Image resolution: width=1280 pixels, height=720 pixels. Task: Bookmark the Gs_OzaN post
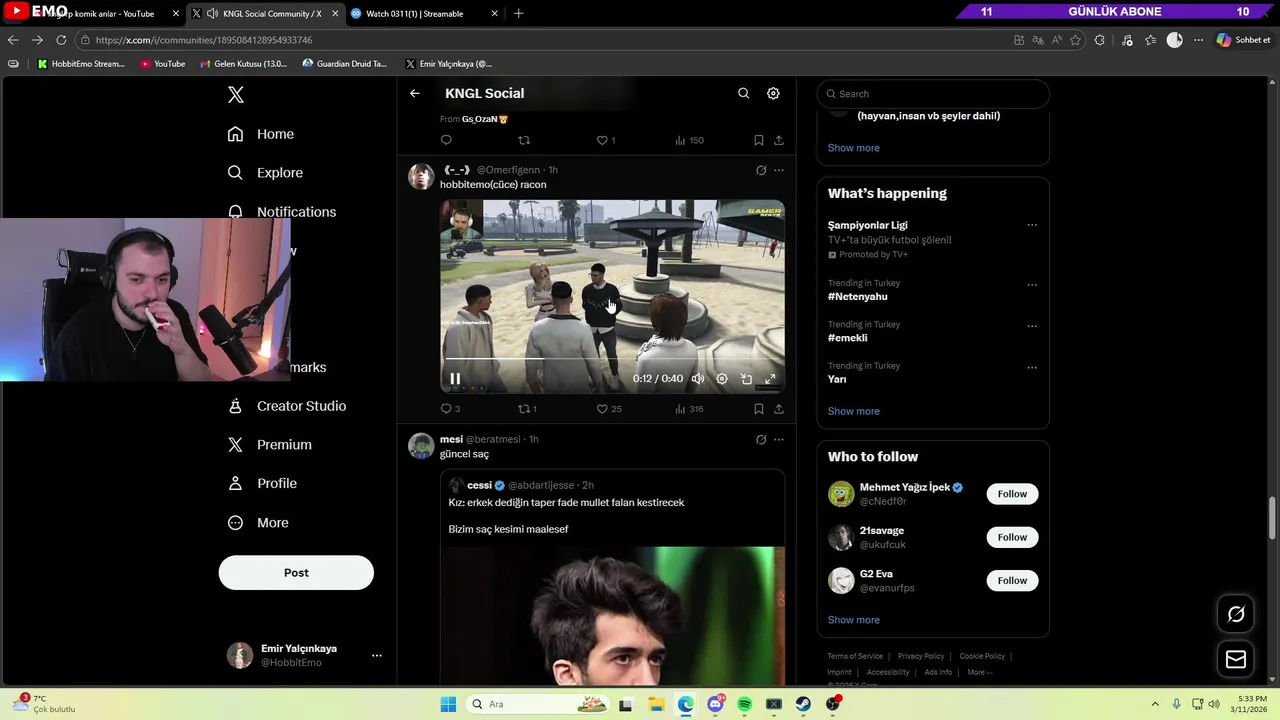click(759, 140)
